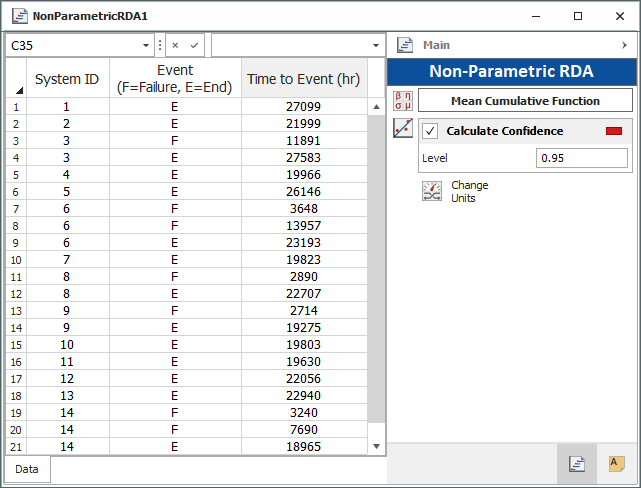Select cell with time value 19823

tap(304, 260)
